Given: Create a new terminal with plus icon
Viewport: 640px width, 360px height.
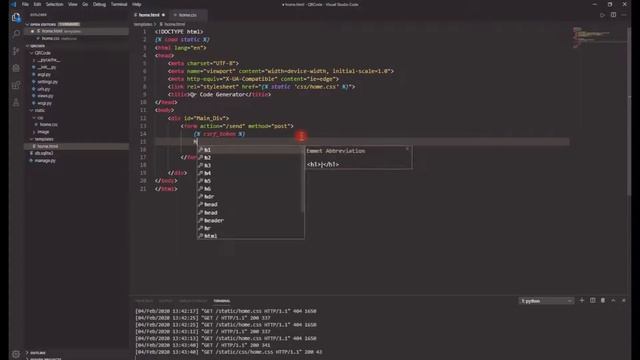Looking at the screenshot, I should click(x=582, y=300).
